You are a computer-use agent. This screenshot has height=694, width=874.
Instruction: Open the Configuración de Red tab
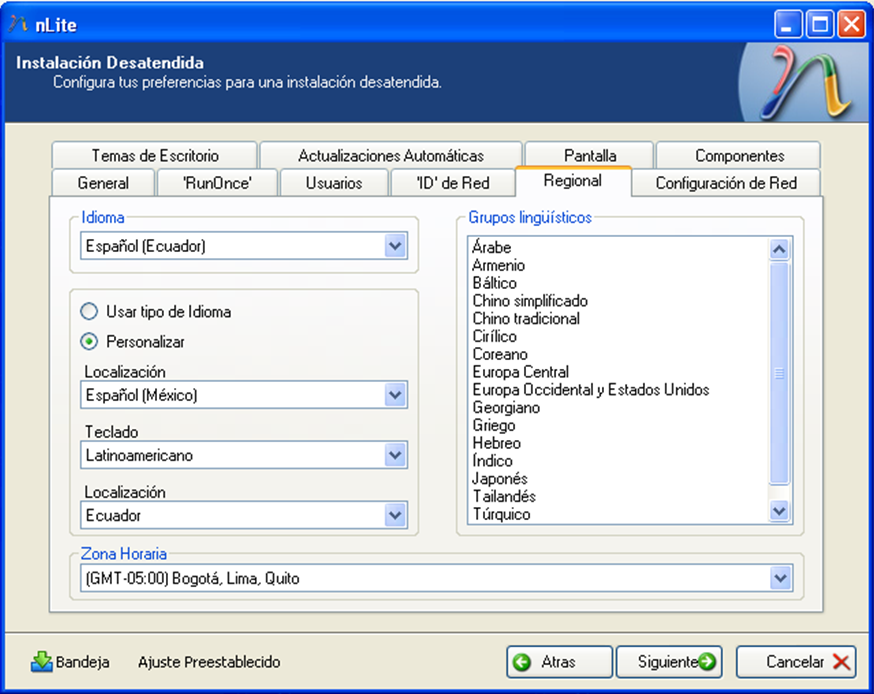(x=726, y=183)
